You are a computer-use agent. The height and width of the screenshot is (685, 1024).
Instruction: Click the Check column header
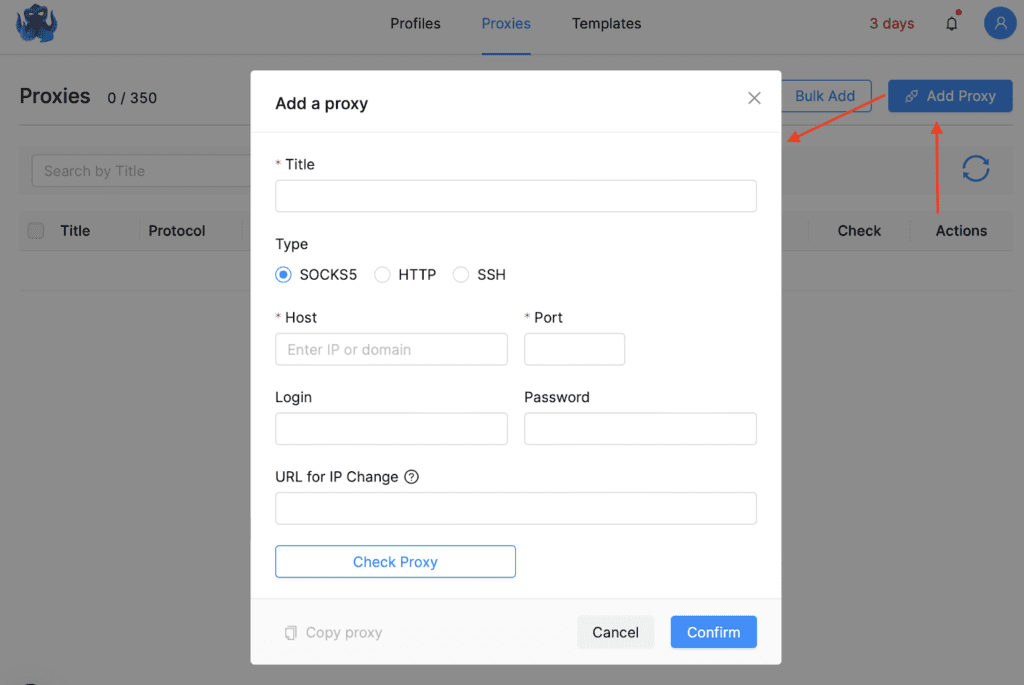(859, 231)
